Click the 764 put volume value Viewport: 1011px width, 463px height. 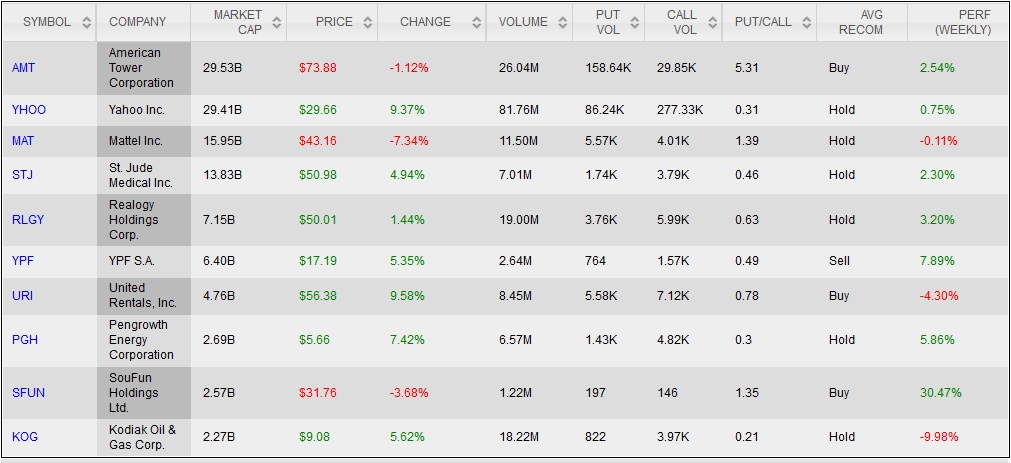tap(596, 261)
